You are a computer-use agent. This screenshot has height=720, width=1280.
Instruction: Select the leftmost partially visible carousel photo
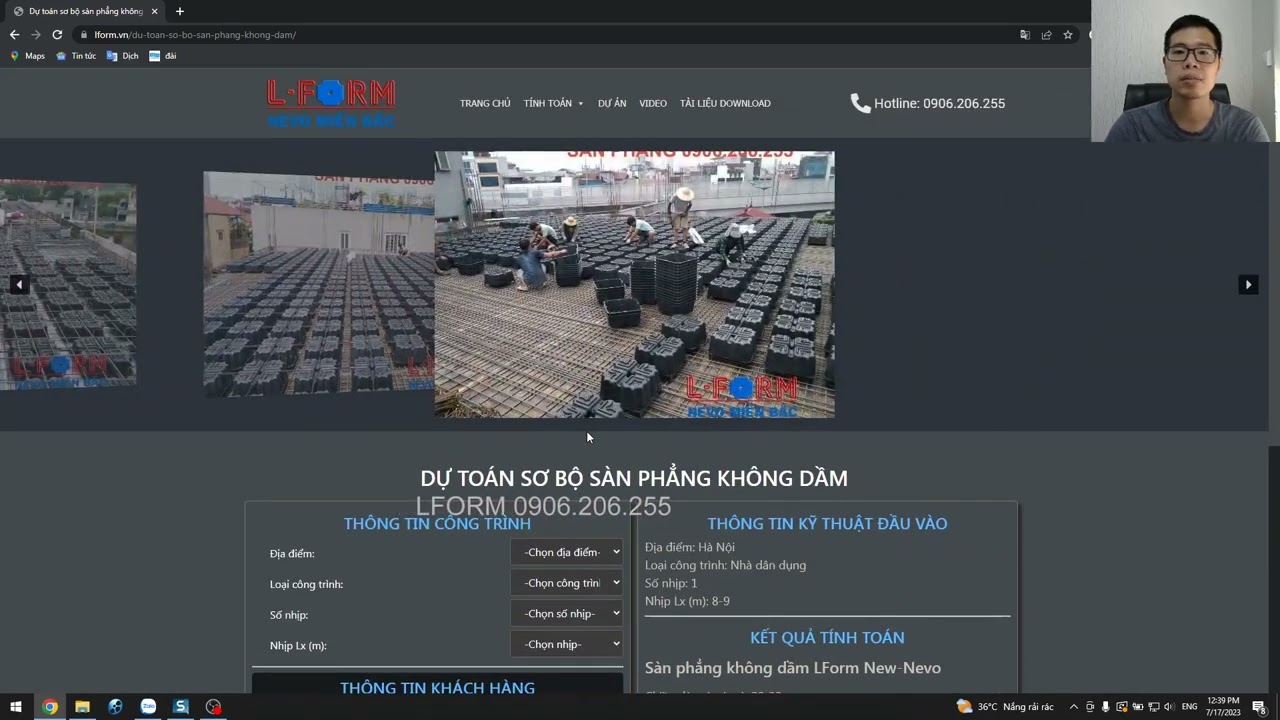point(68,284)
